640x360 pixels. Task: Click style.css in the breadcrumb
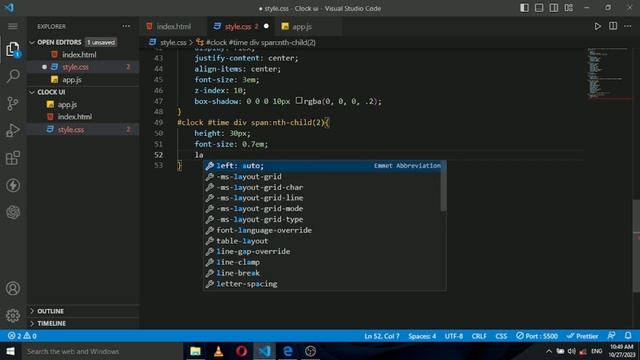173,42
